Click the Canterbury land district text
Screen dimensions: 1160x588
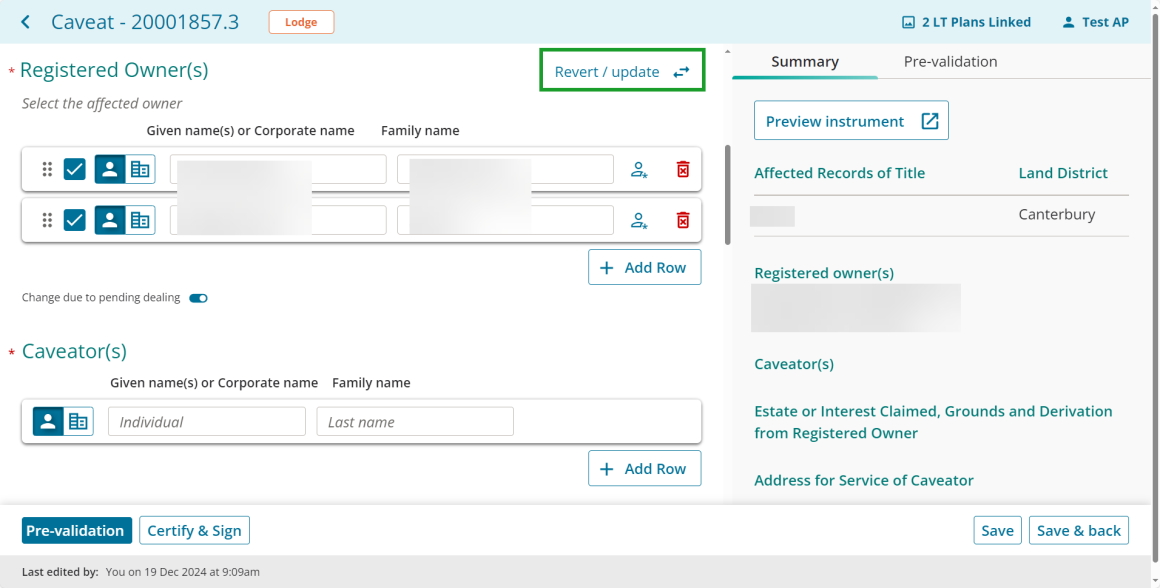(1056, 214)
